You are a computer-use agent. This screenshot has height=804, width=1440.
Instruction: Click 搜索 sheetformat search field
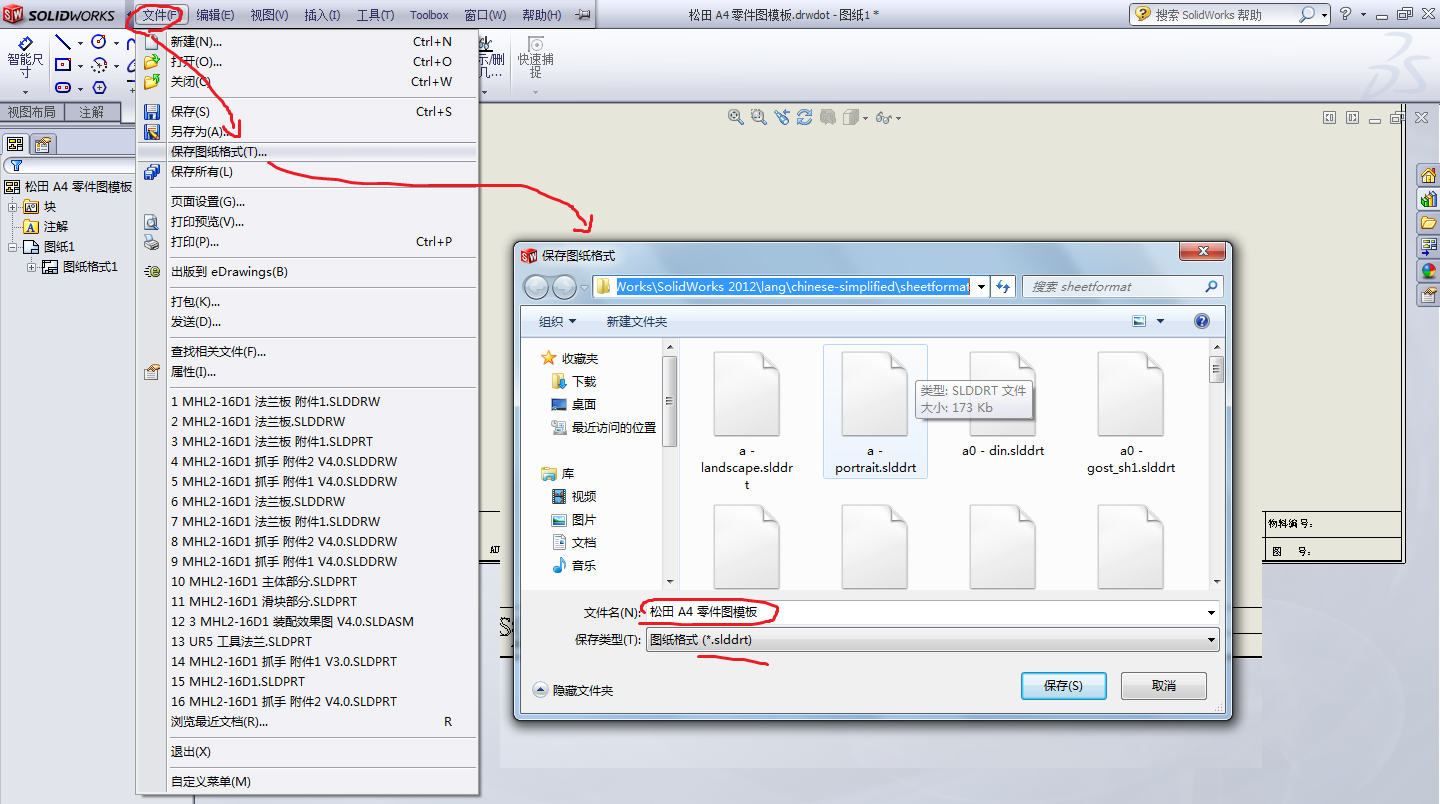1123,287
